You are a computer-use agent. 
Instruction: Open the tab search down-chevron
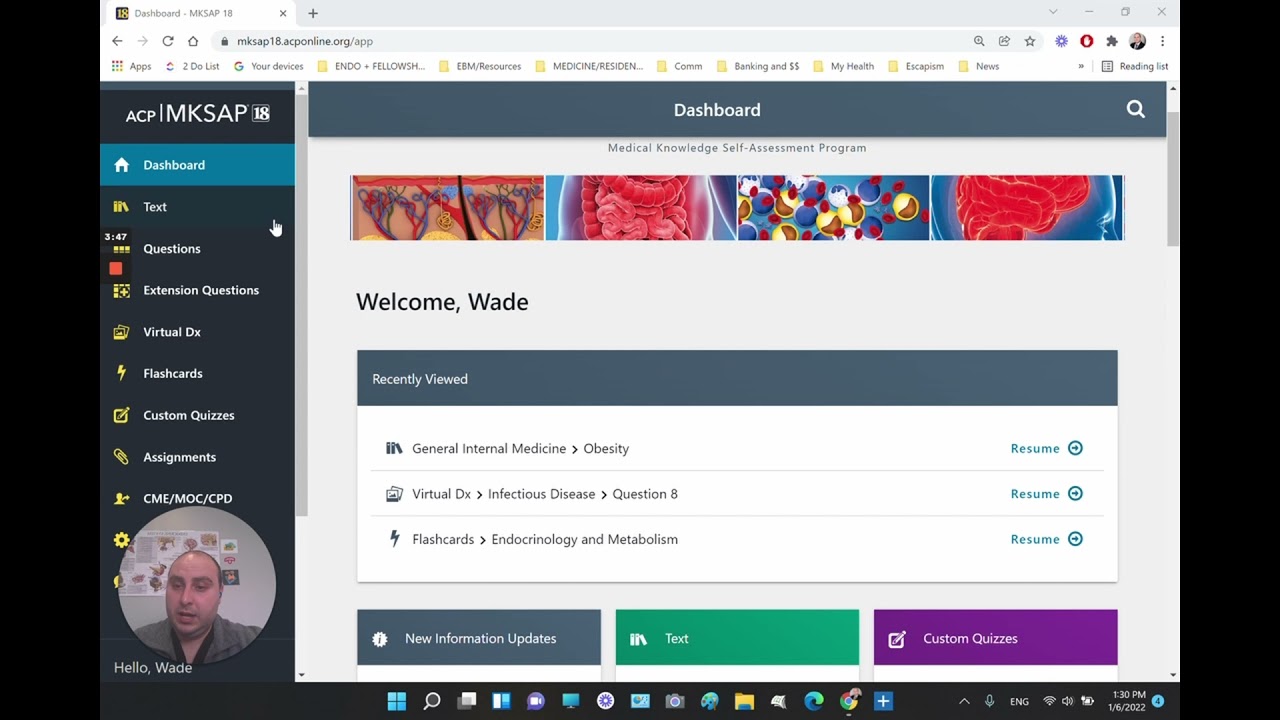(x=1053, y=12)
